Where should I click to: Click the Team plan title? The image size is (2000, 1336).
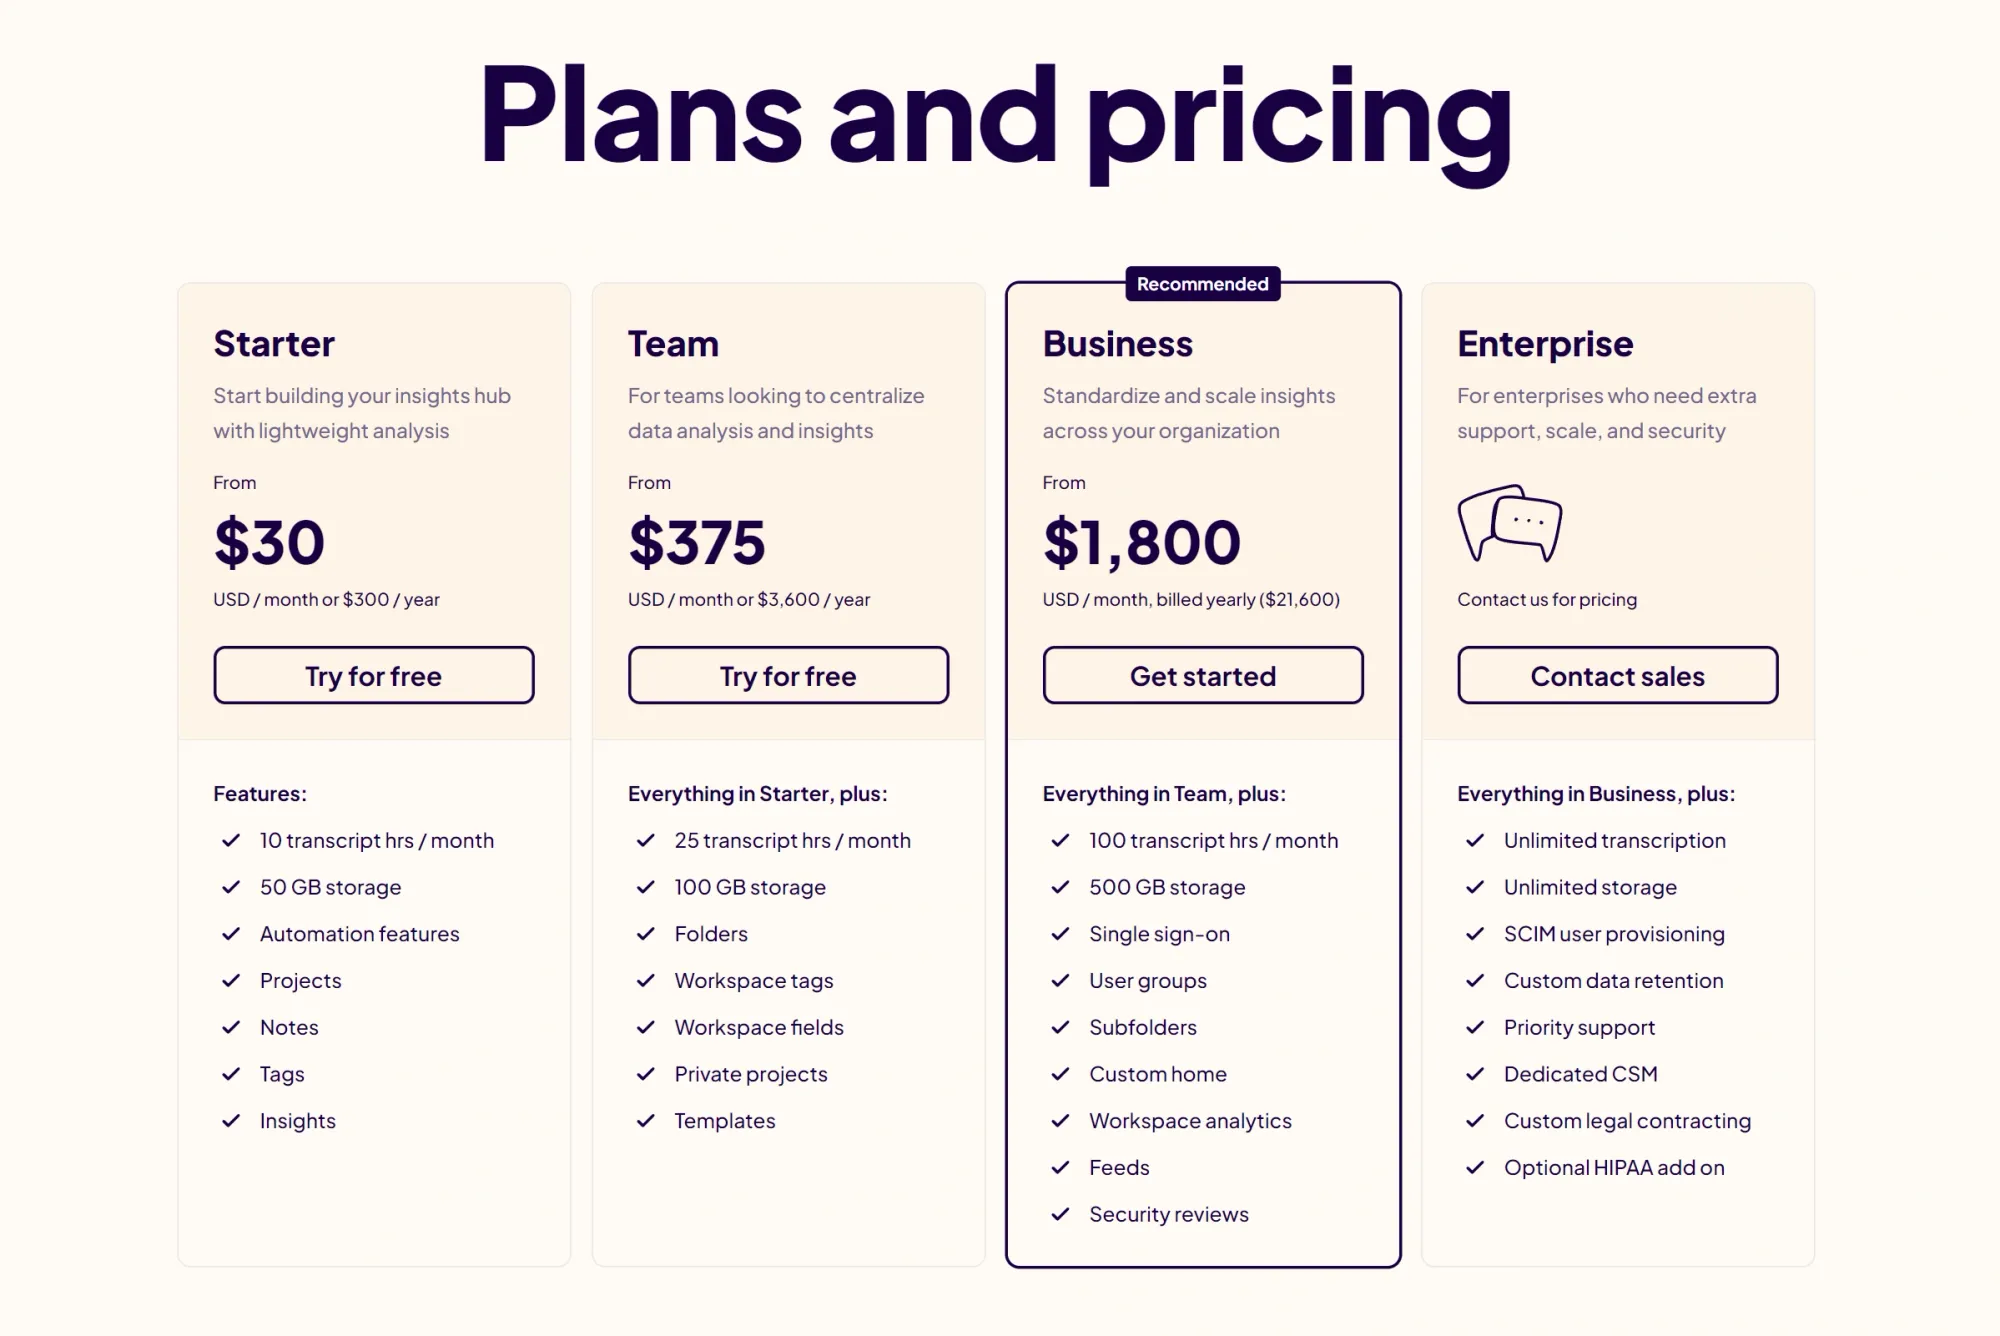672,343
